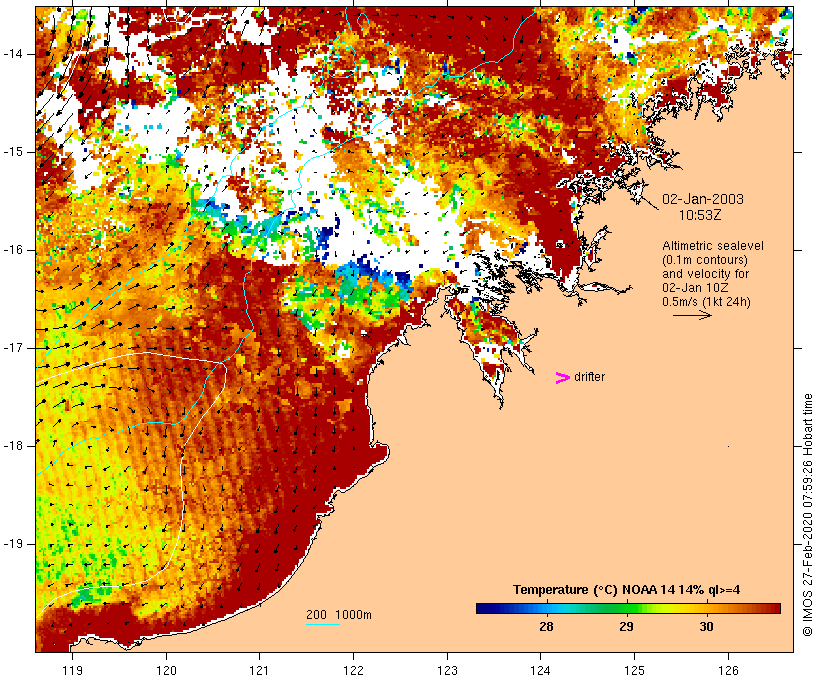
Task: Click the 'drifter' legend label
Action: pos(589,377)
